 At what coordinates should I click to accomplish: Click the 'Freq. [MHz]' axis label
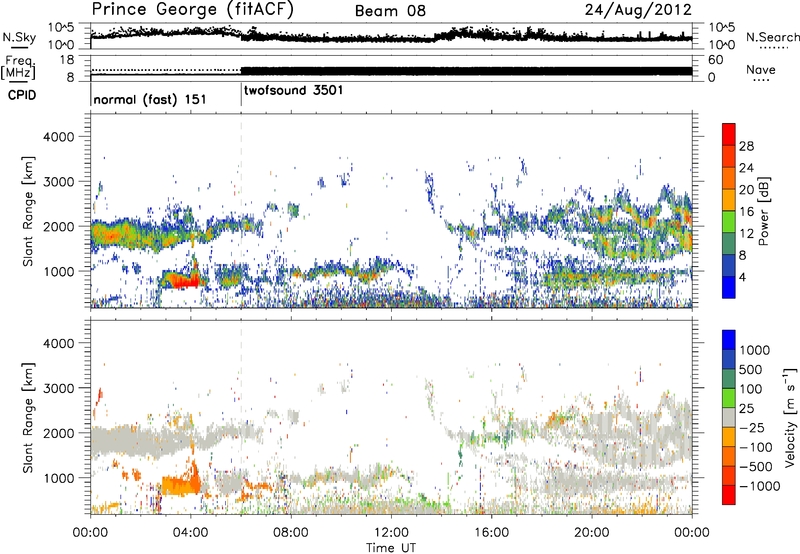tap(18, 68)
